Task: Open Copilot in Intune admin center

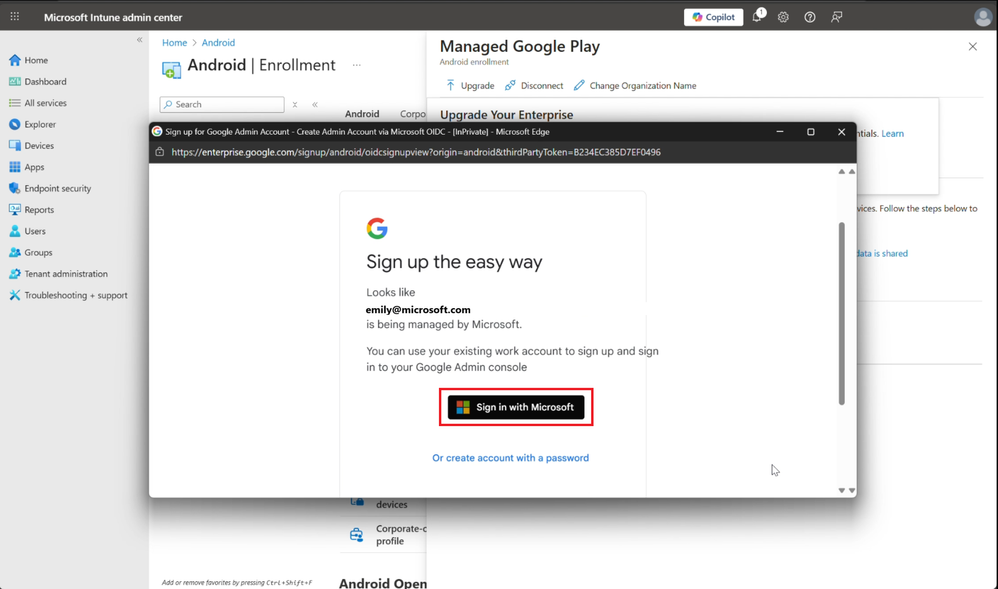Action: [x=713, y=17]
